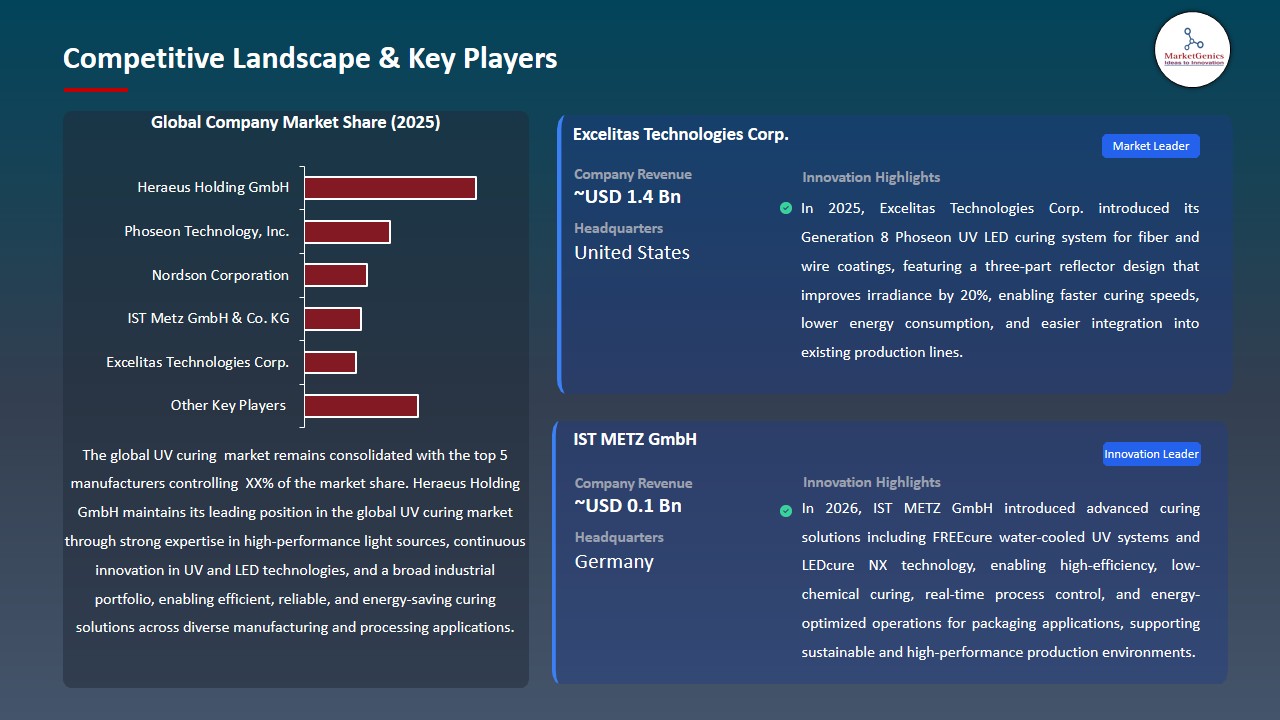Click the "Excelitas Technologies Corp." axis label
The height and width of the screenshot is (720, 1280).
(x=198, y=362)
